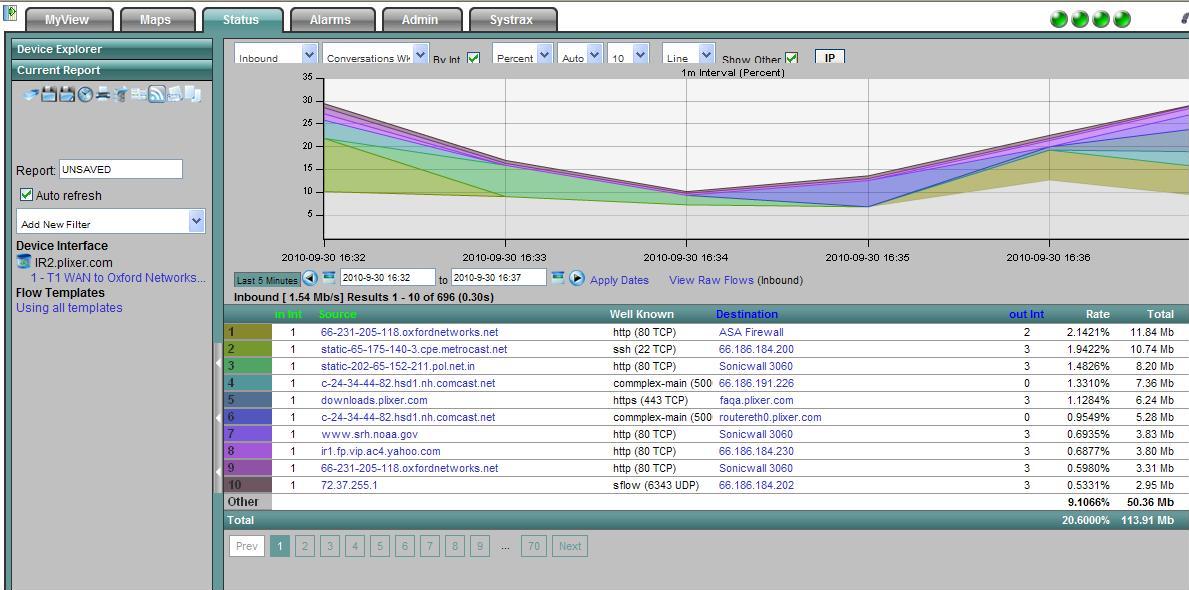Click the Last 5 Minutes button

pos(267,280)
